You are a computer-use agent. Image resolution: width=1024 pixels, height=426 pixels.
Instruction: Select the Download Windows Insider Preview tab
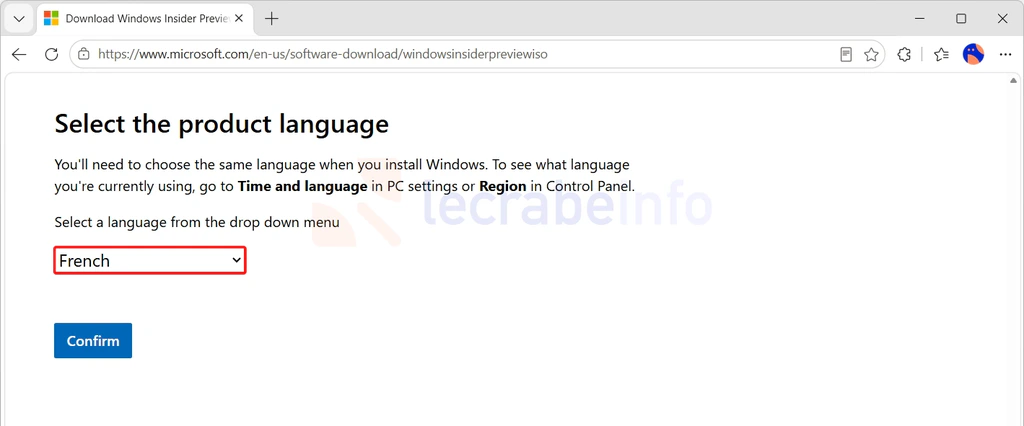pos(144,18)
